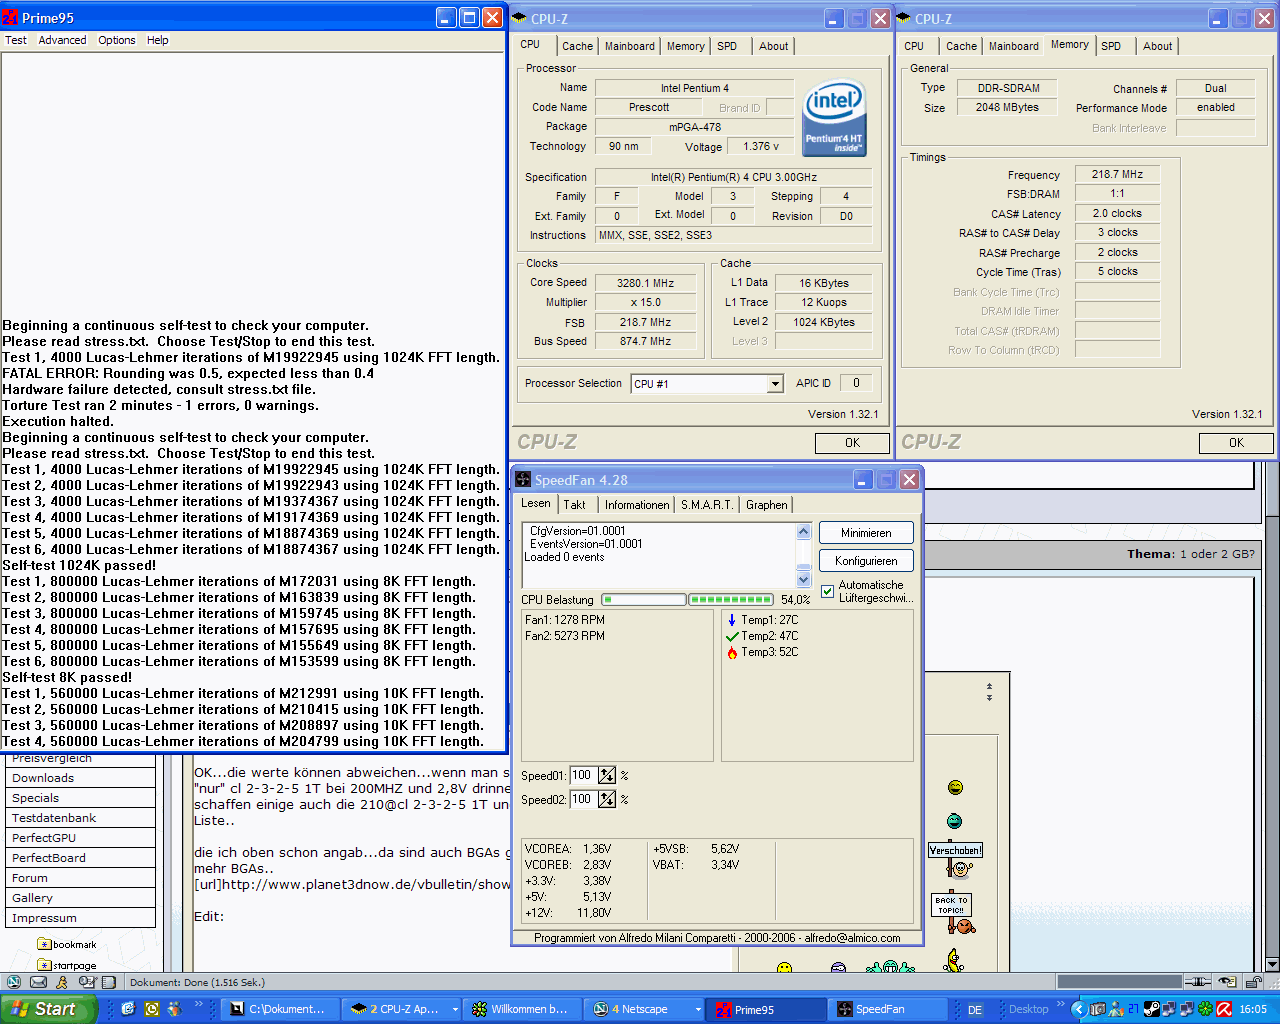The image size is (1280, 1024).
Task: Click the Temp1 blue down-arrow icon in SpeedFan
Action: [732, 620]
